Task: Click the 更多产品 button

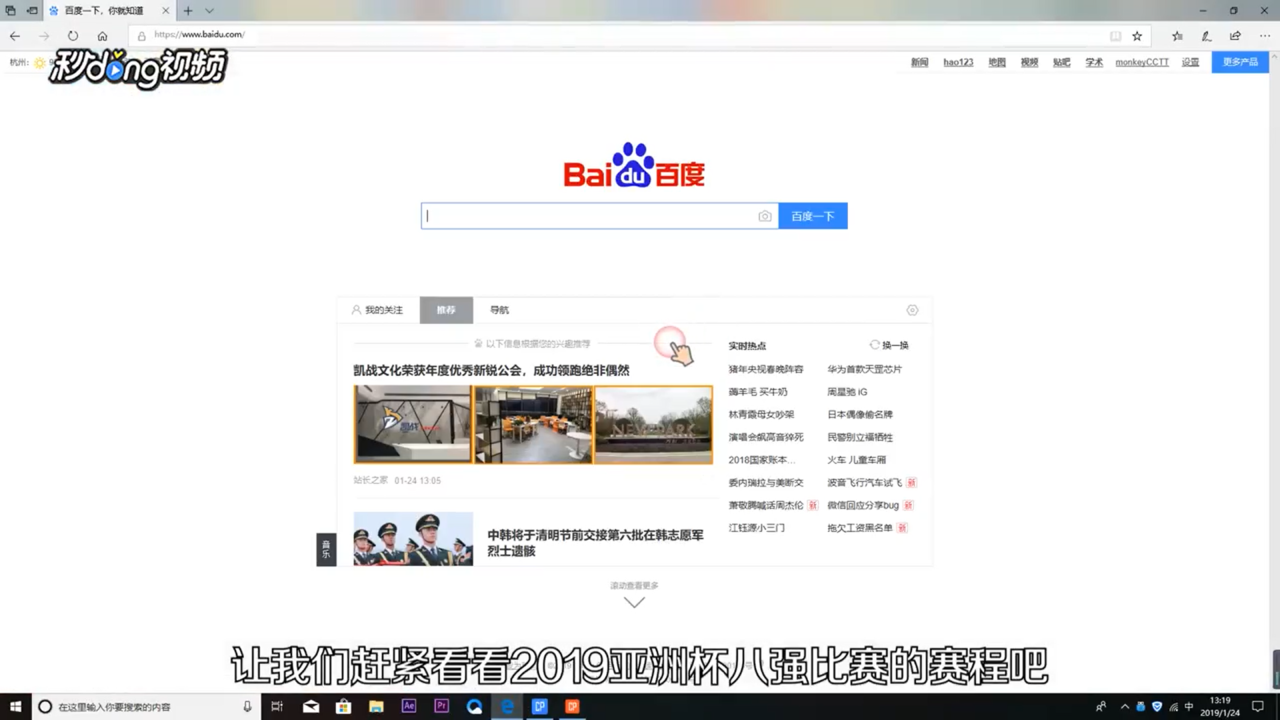Action: [1241, 62]
